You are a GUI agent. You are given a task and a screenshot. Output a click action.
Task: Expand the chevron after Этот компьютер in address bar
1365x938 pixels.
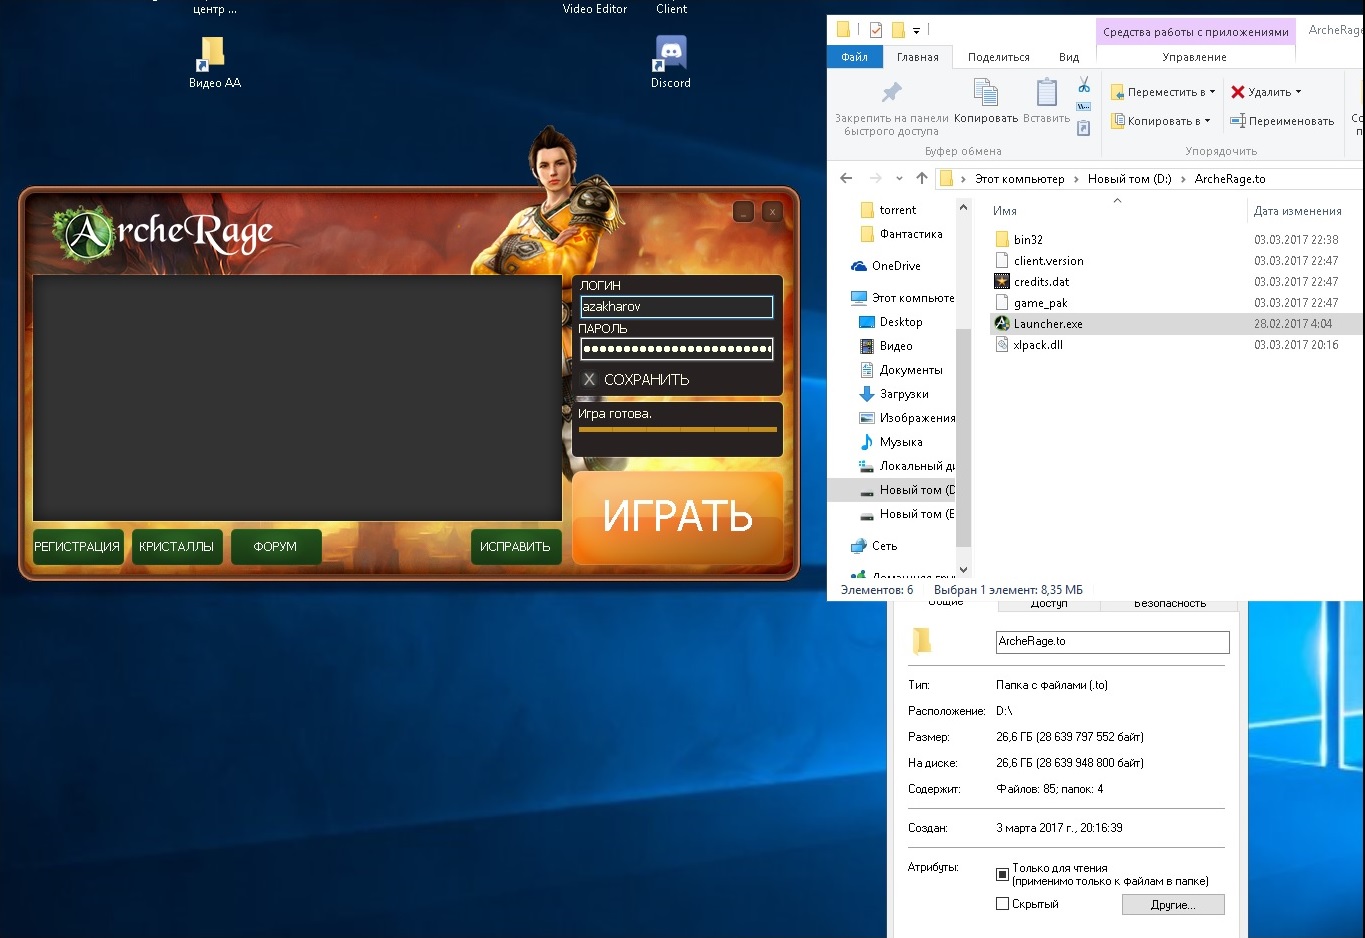1077,179
